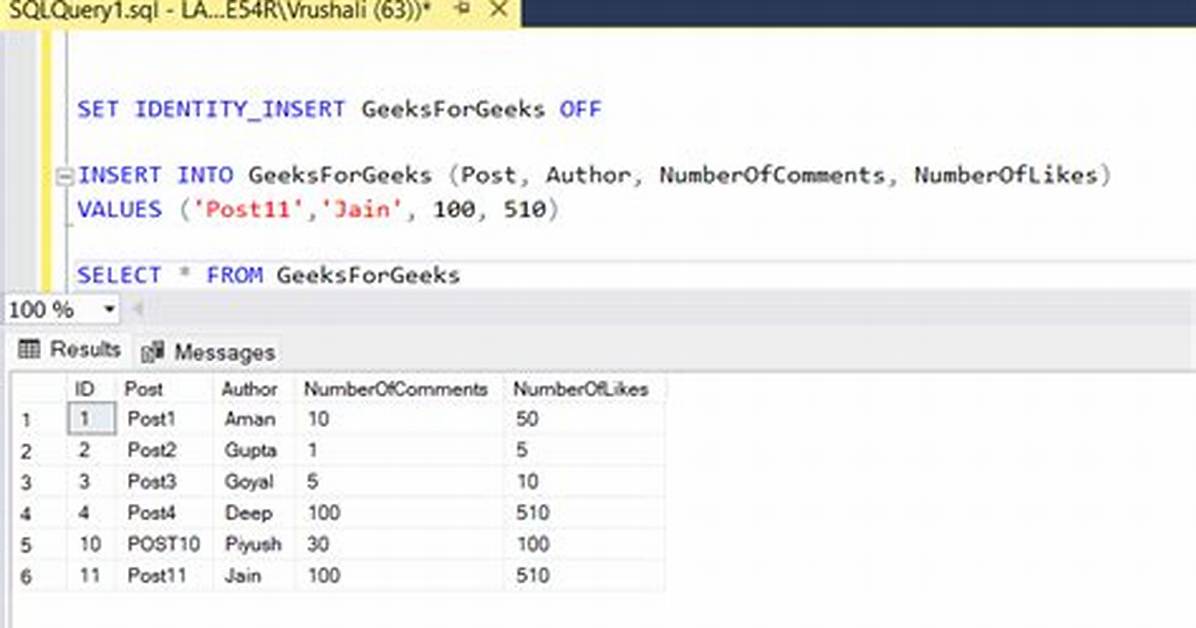The height and width of the screenshot is (628, 1196).
Task: Select the Deep author cell
Action: (x=253, y=513)
